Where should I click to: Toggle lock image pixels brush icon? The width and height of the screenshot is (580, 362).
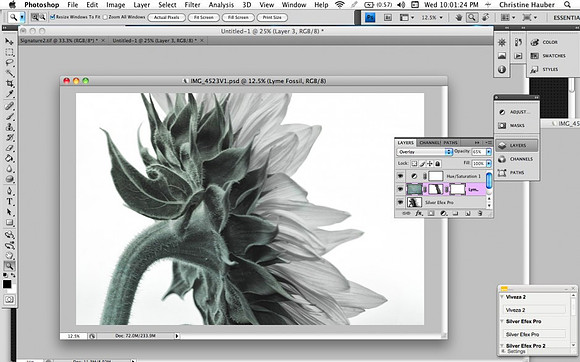click(x=422, y=163)
